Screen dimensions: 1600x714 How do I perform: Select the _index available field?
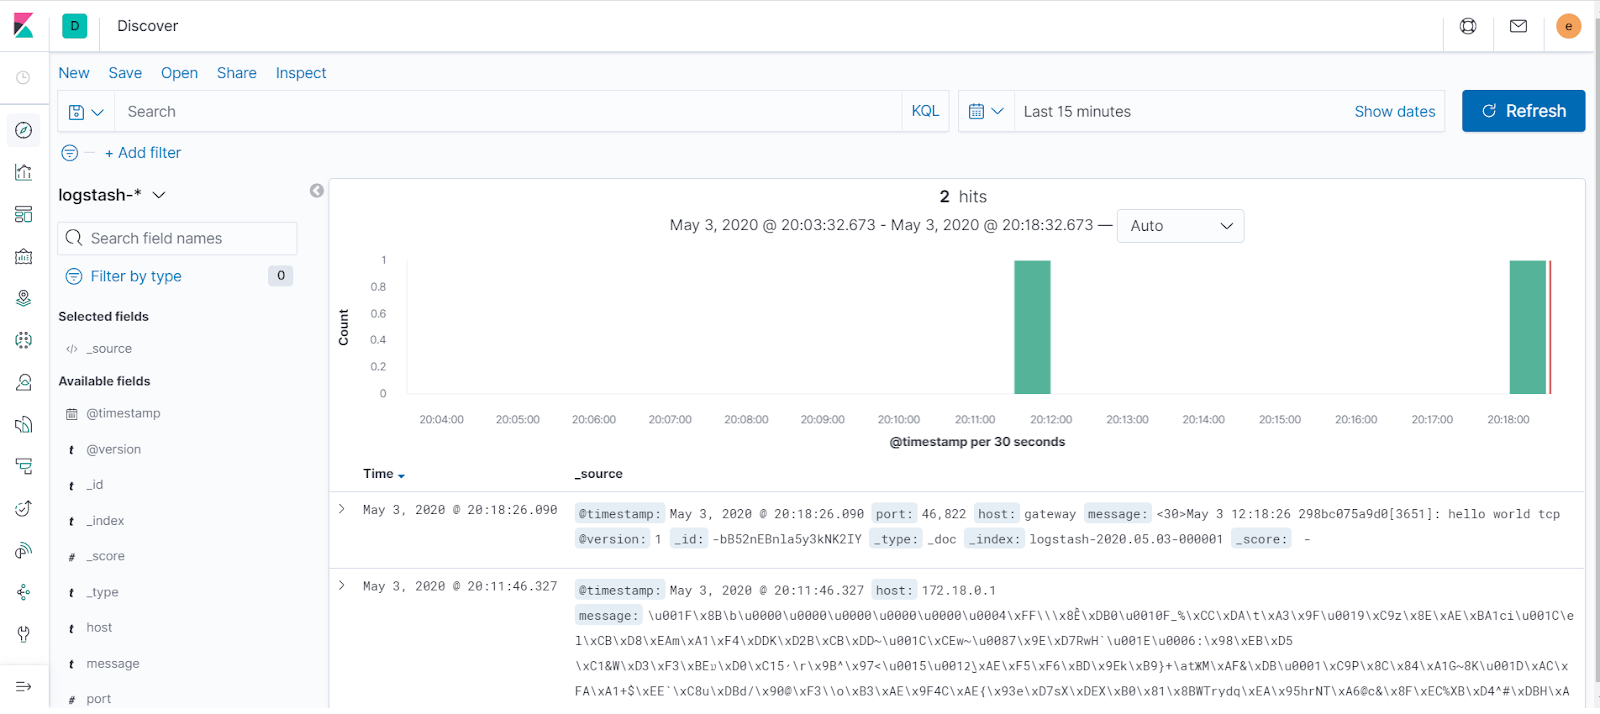105,521
